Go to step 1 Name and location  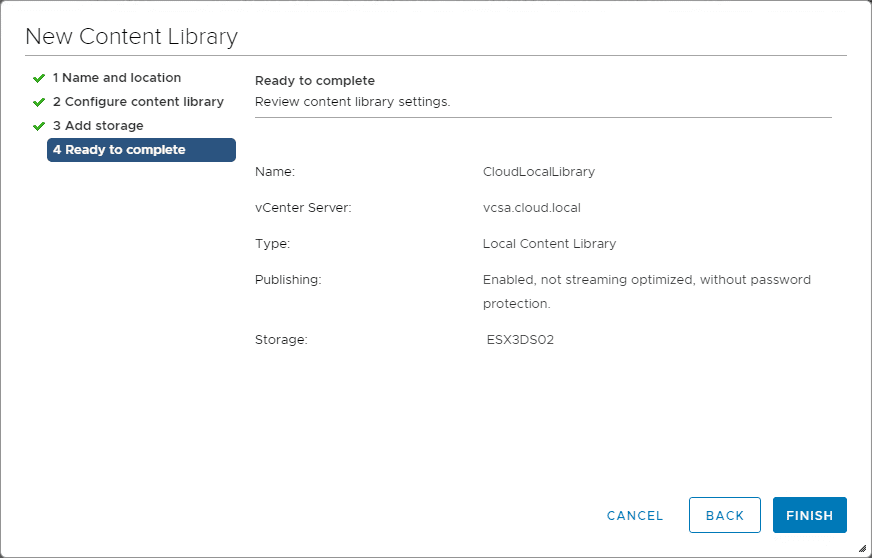click(x=117, y=78)
